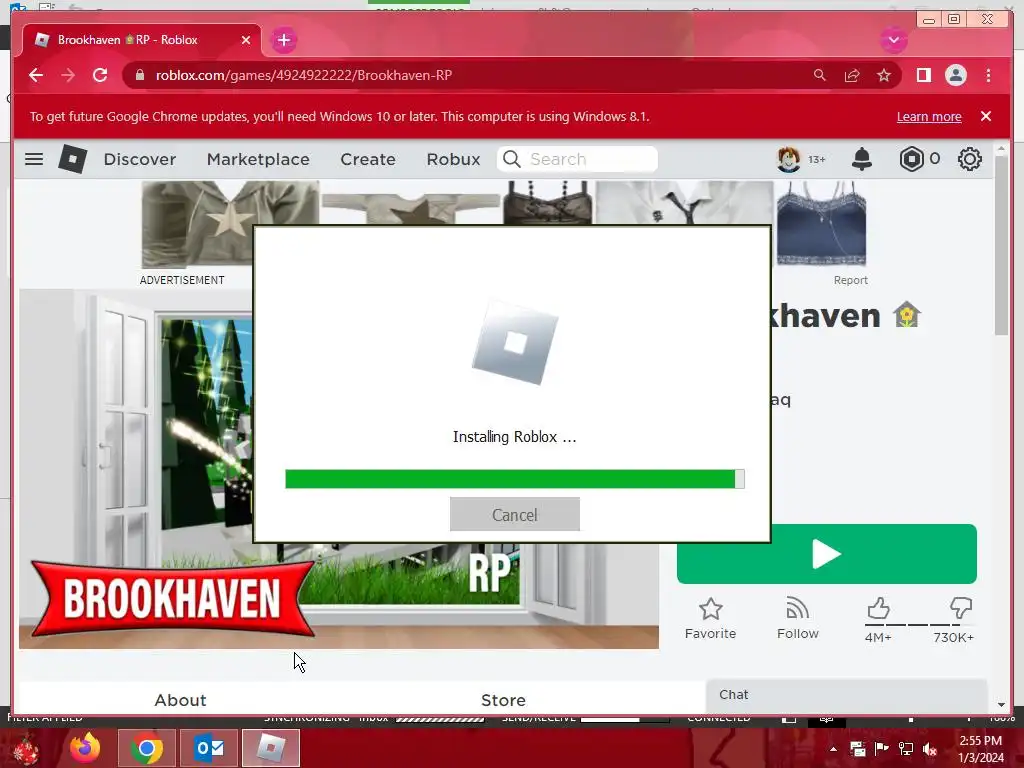Open Roblox notifications bell
This screenshot has width=1024, height=768.
pyautogui.click(x=862, y=159)
